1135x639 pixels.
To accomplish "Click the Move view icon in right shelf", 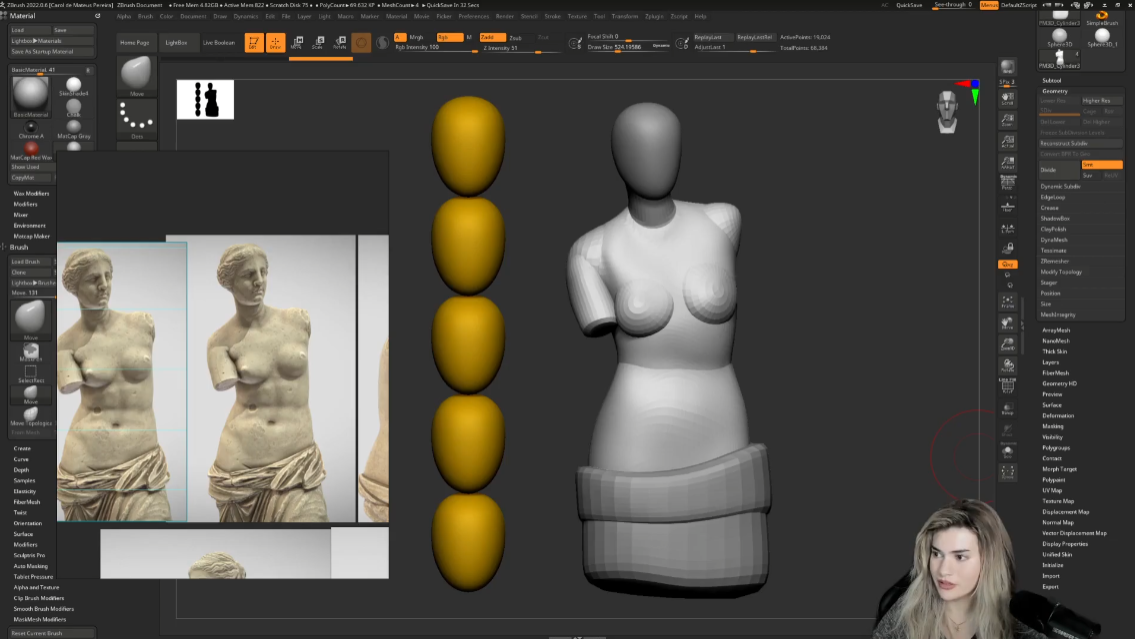I will [1007, 323].
